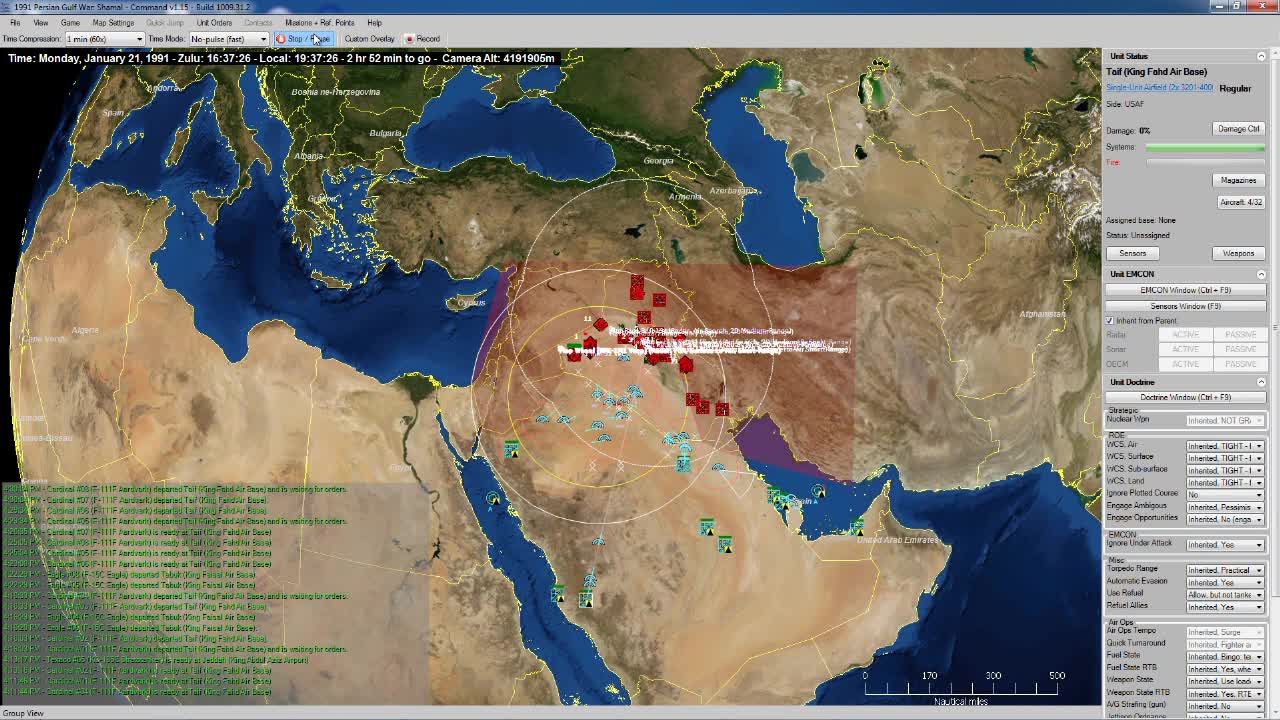This screenshot has height=720, width=1280.
Task: Click the round ship marker in the Red Sea
Action: click(x=493, y=497)
